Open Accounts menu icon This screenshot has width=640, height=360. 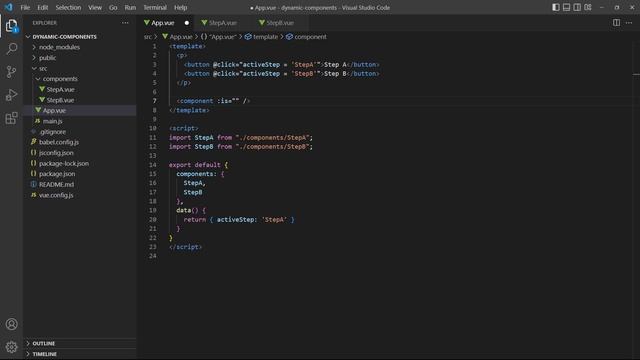pos(11,324)
